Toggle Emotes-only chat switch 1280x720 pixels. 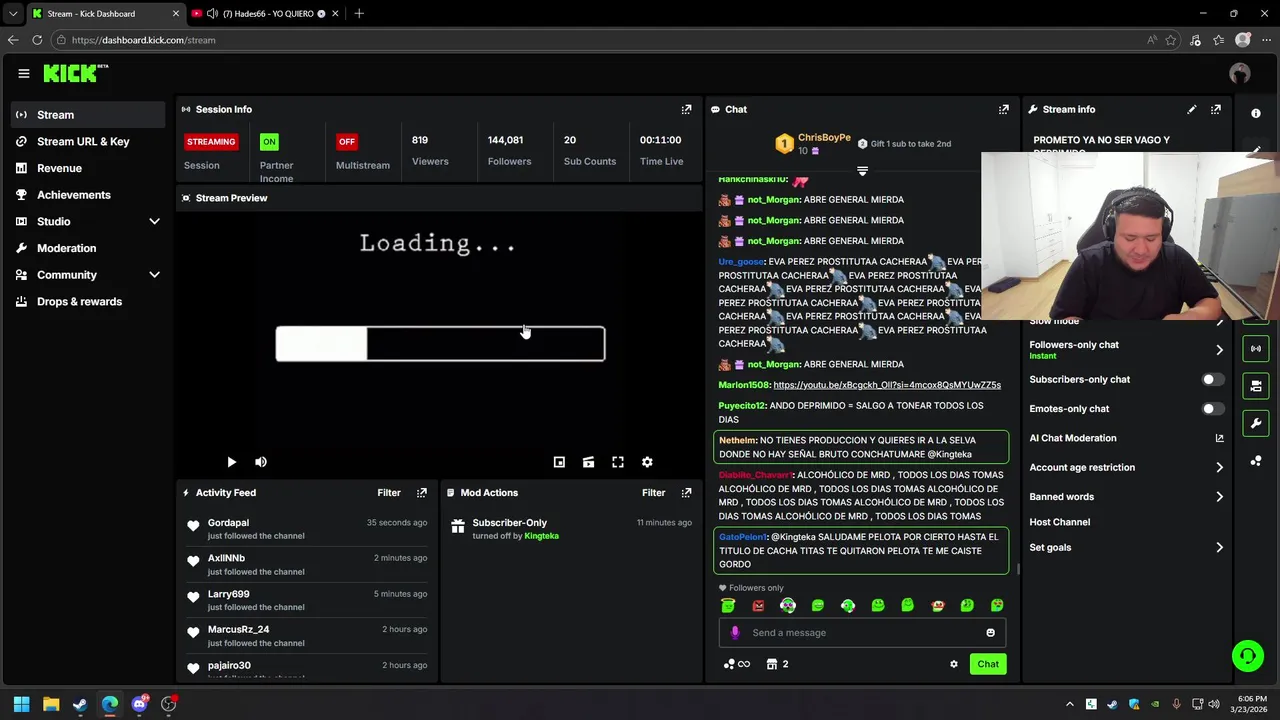tap(1211, 409)
